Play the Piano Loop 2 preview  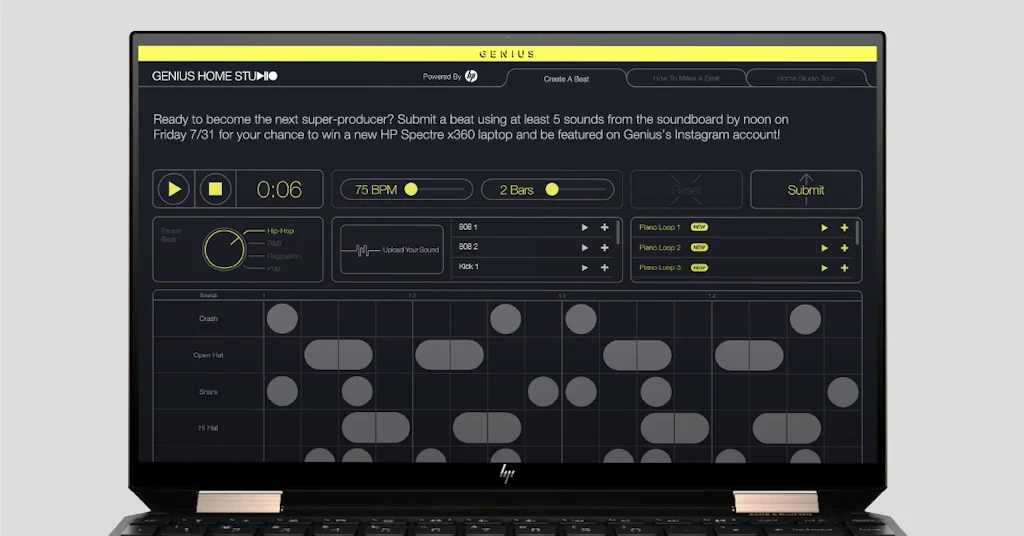[x=824, y=247]
